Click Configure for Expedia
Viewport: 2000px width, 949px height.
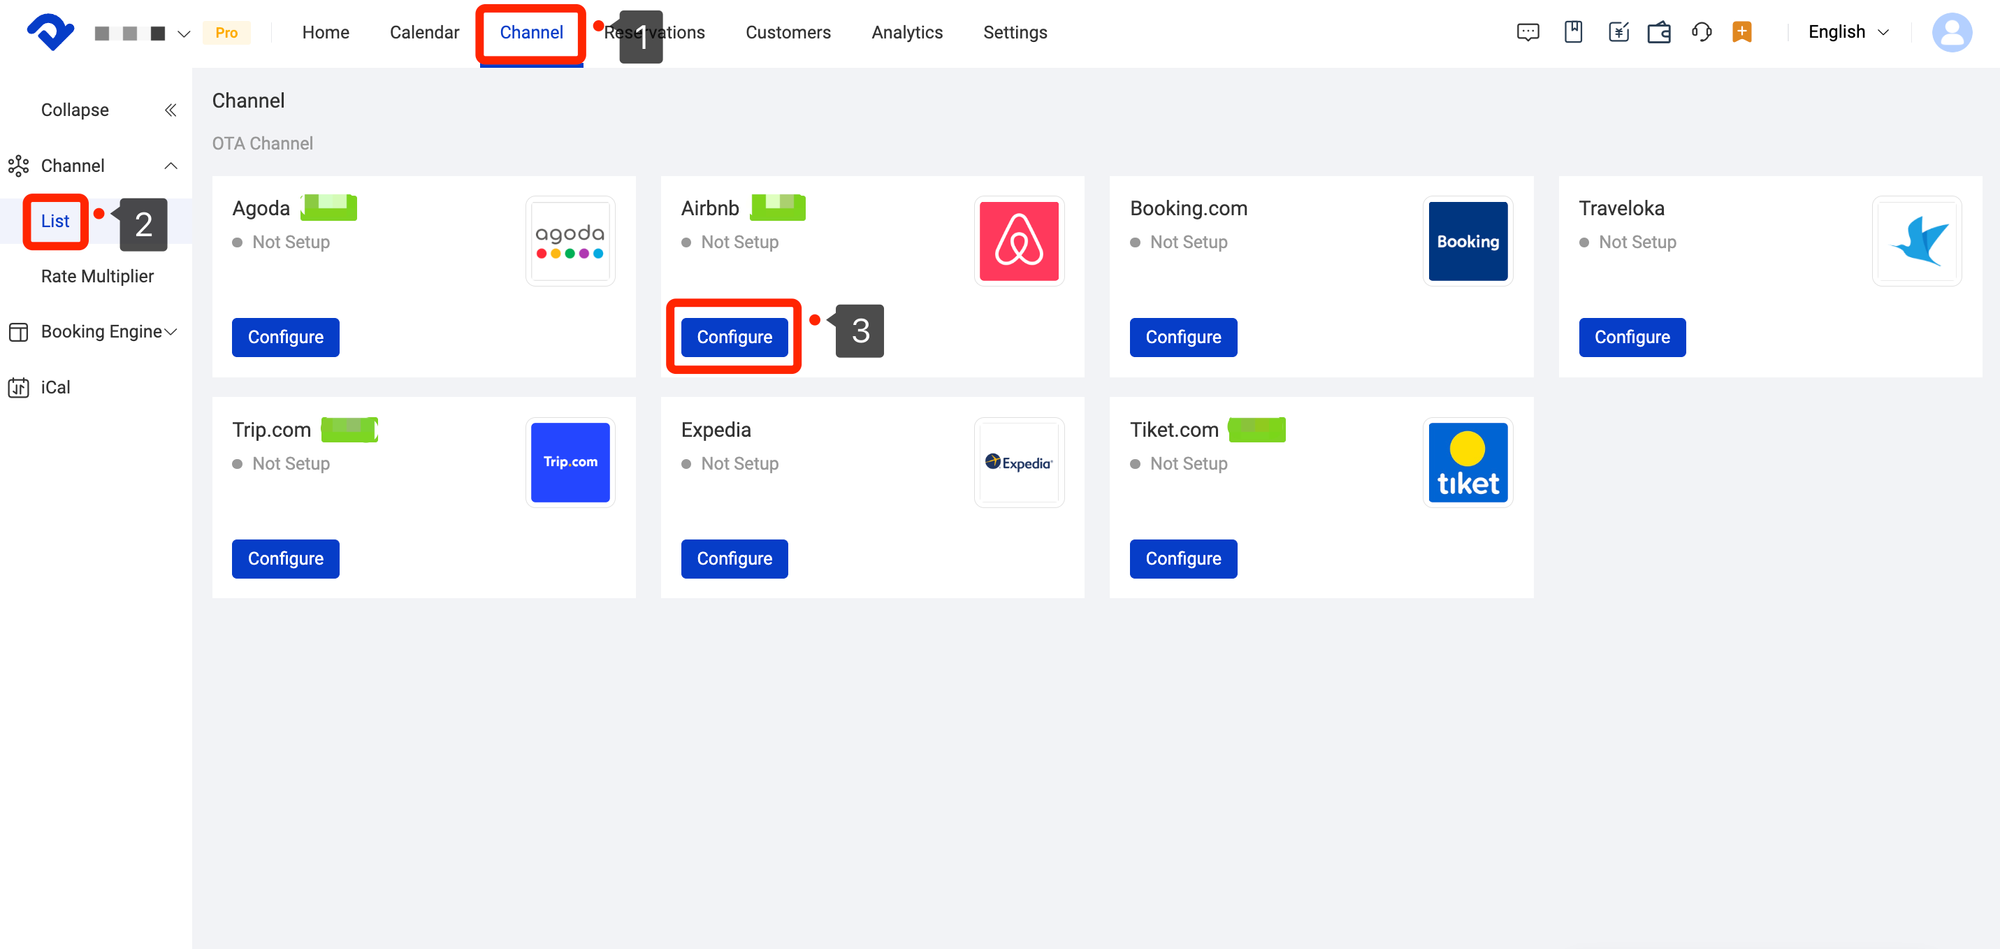pos(734,559)
